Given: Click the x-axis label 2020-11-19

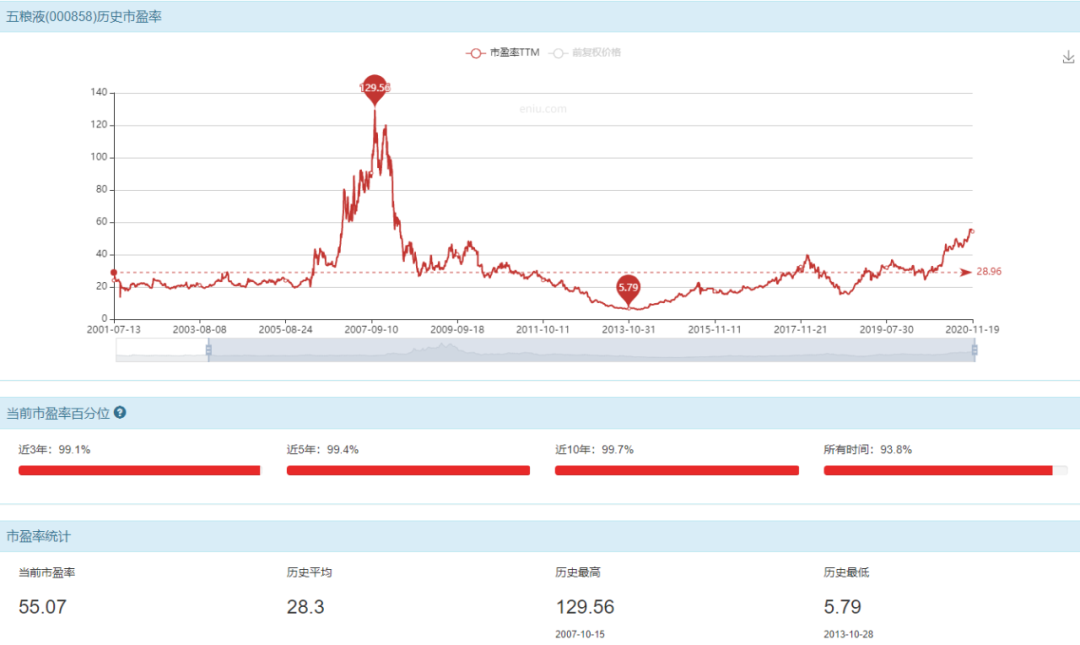Looking at the screenshot, I should coord(972,329).
